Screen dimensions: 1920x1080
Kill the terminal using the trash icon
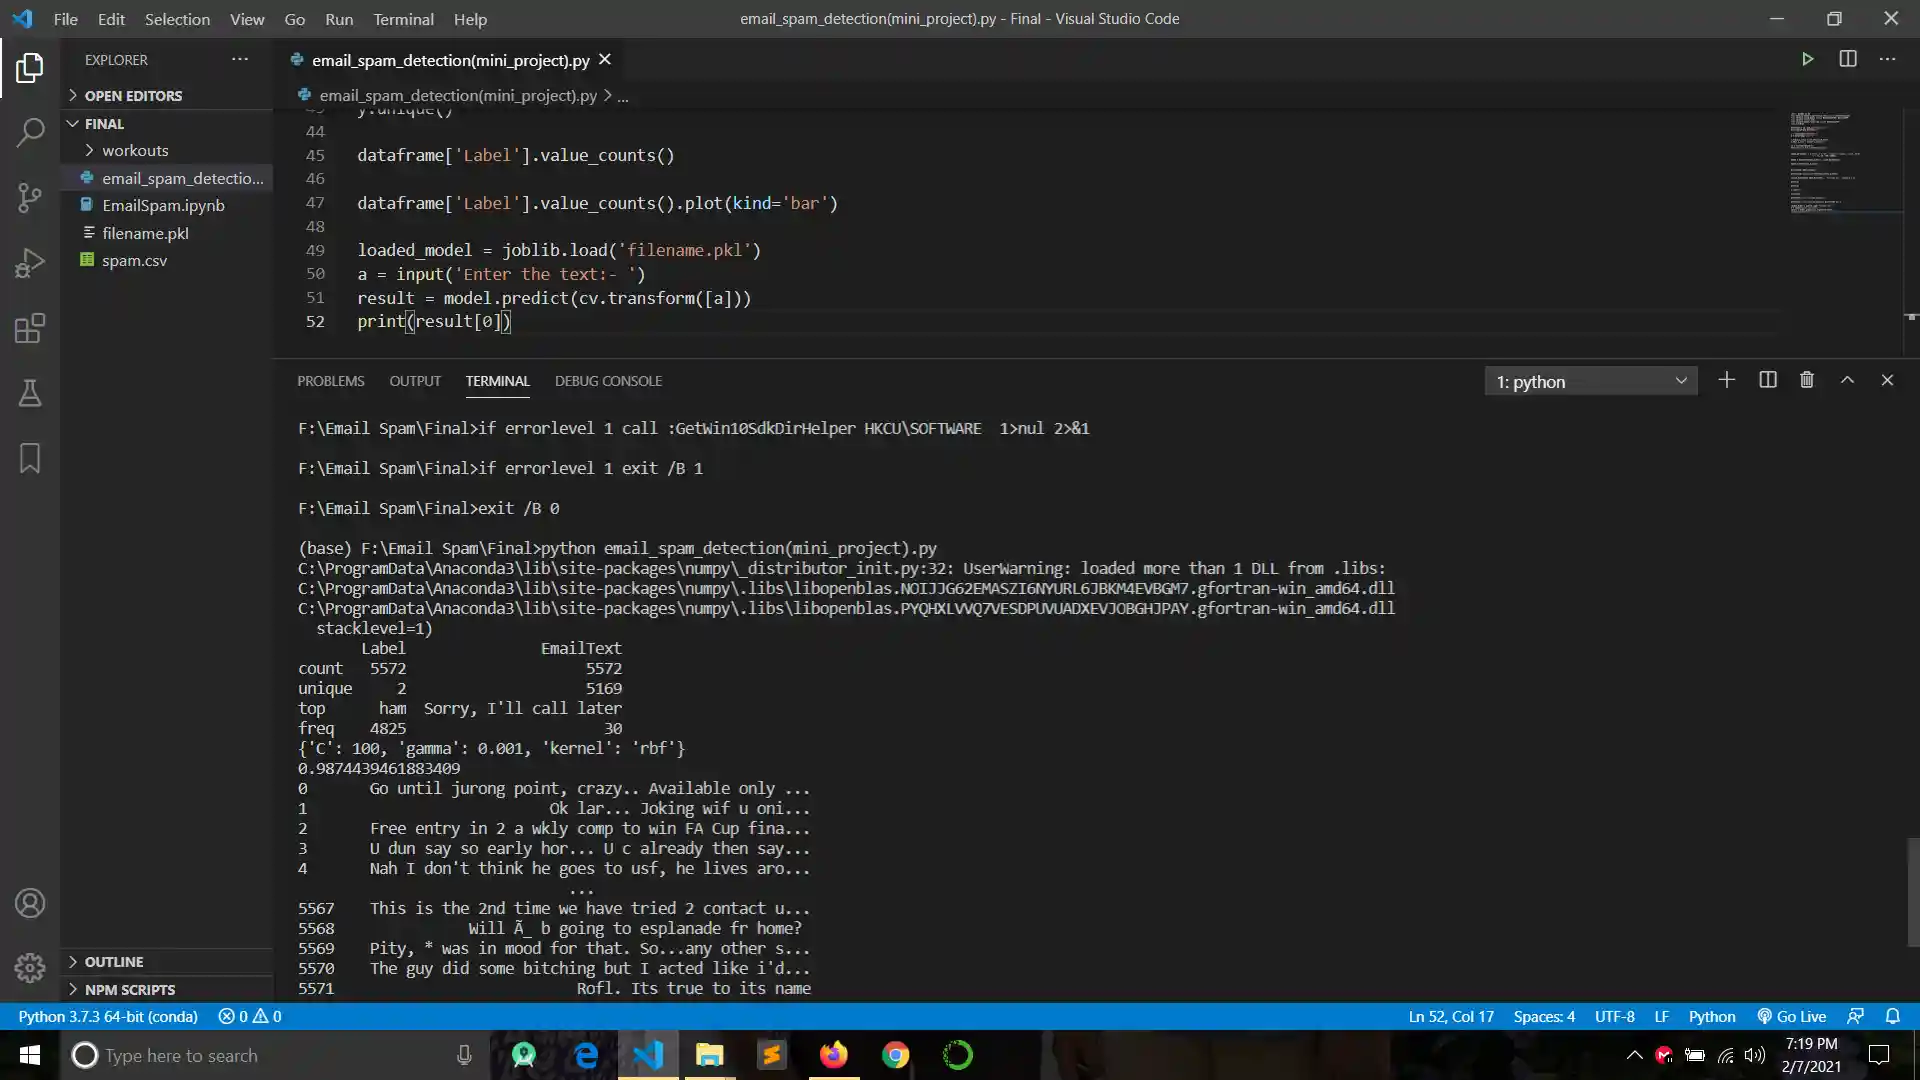click(1805, 380)
